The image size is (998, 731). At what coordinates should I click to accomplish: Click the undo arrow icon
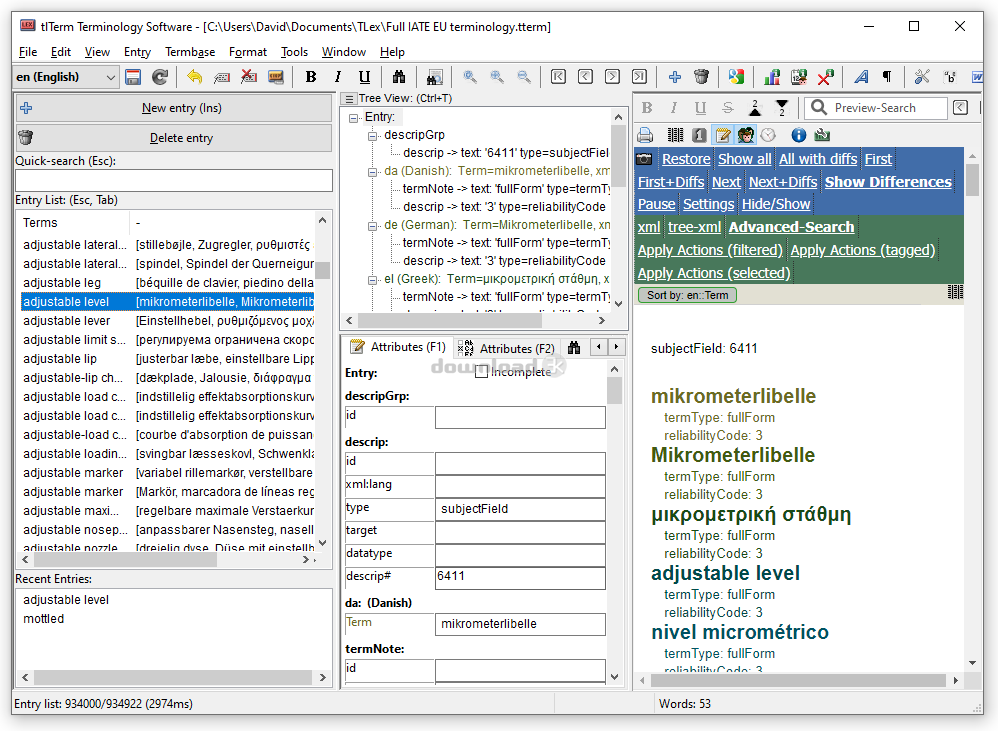[195, 76]
